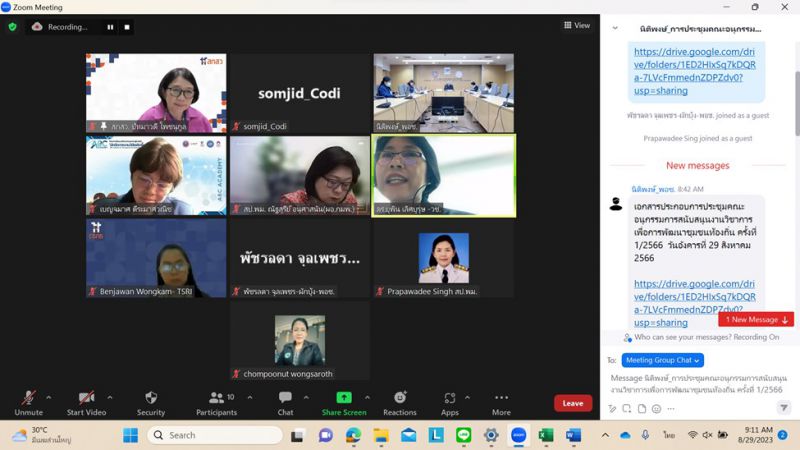Open the Apps icon in toolbar
This screenshot has height=450, width=800.
tap(450, 398)
